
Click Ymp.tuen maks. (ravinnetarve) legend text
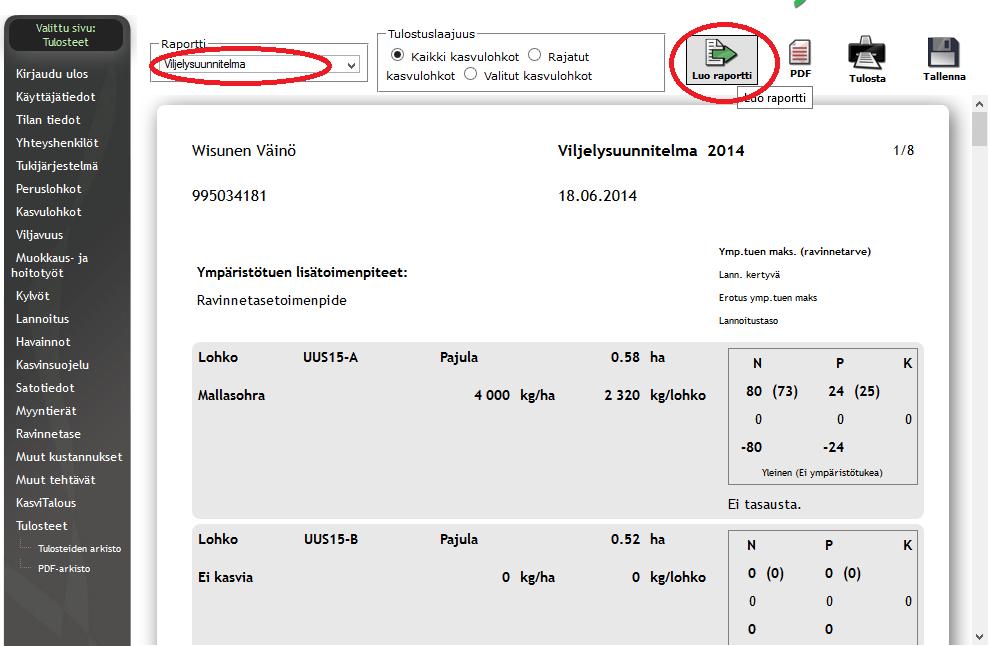coord(794,251)
